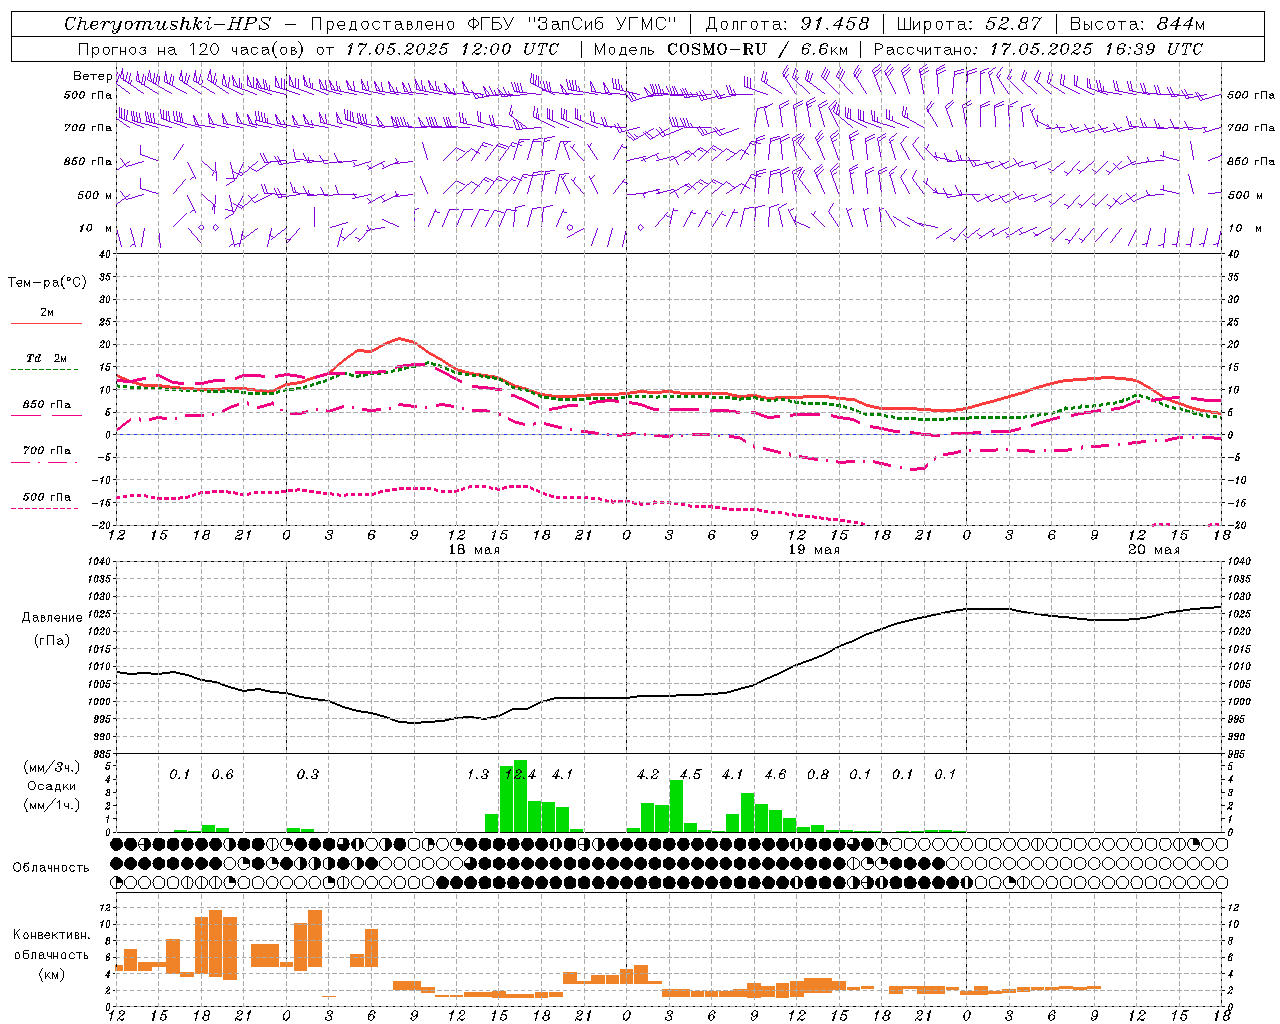1280x1024 pixels.
Task: Select the latitude value Широта: 52.87
Action: (x=969, y=24)
